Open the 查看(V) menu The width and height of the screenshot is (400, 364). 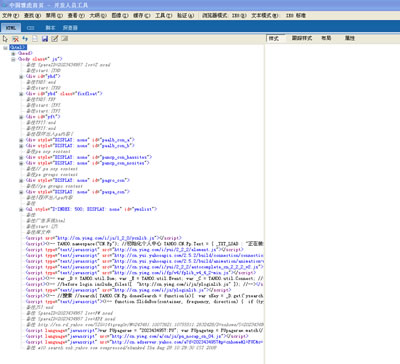[76, 15]
